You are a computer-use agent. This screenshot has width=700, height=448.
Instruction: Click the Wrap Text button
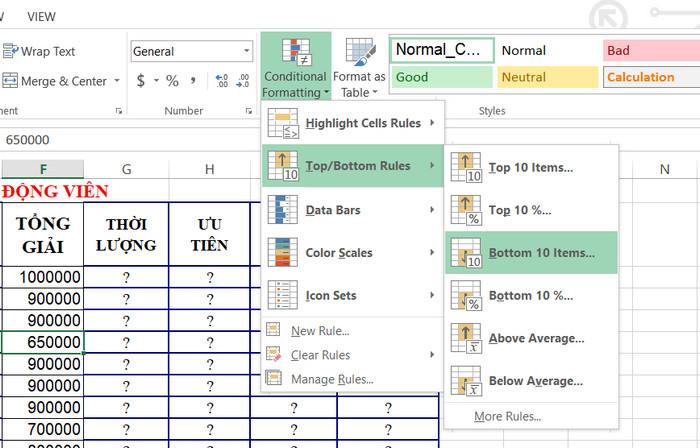point(39,51)
